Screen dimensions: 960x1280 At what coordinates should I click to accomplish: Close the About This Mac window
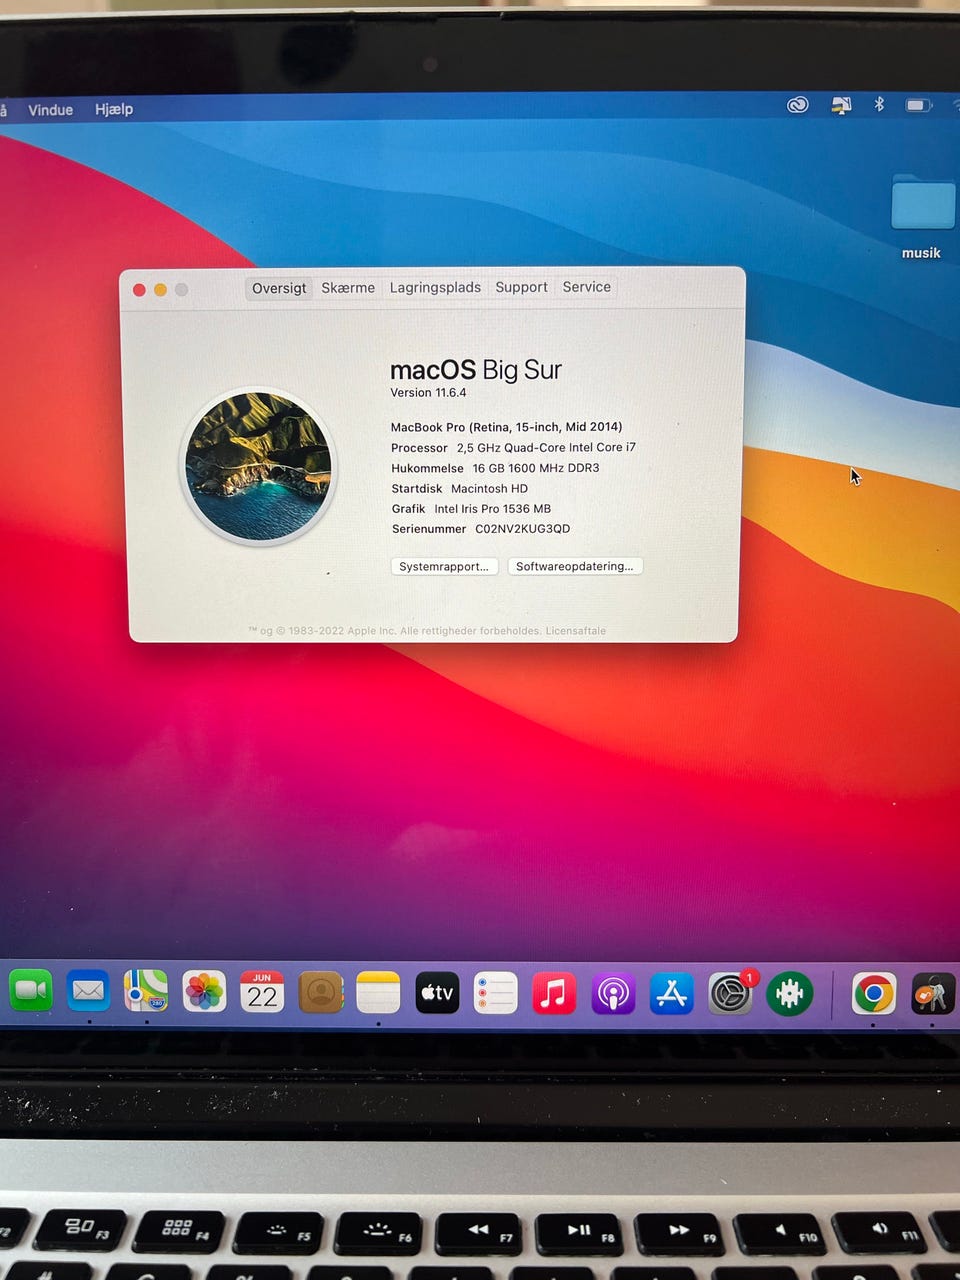pos(139,290)
